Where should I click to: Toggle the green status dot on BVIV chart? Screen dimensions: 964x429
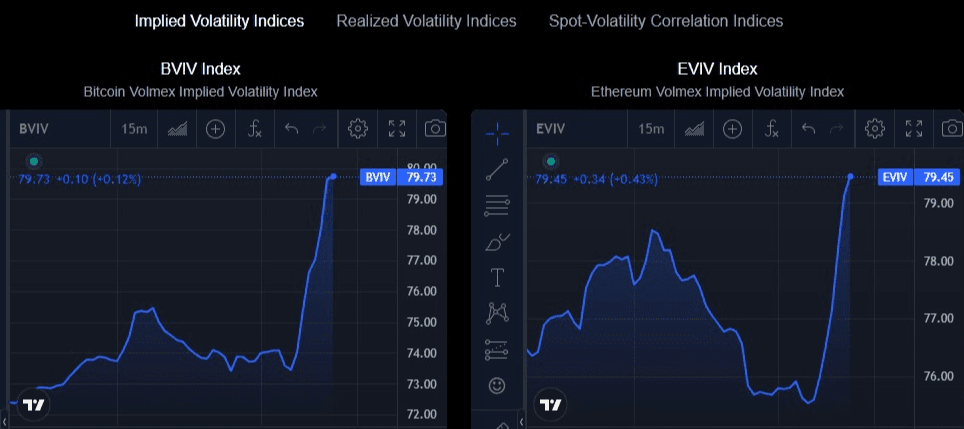click(33, 161)
